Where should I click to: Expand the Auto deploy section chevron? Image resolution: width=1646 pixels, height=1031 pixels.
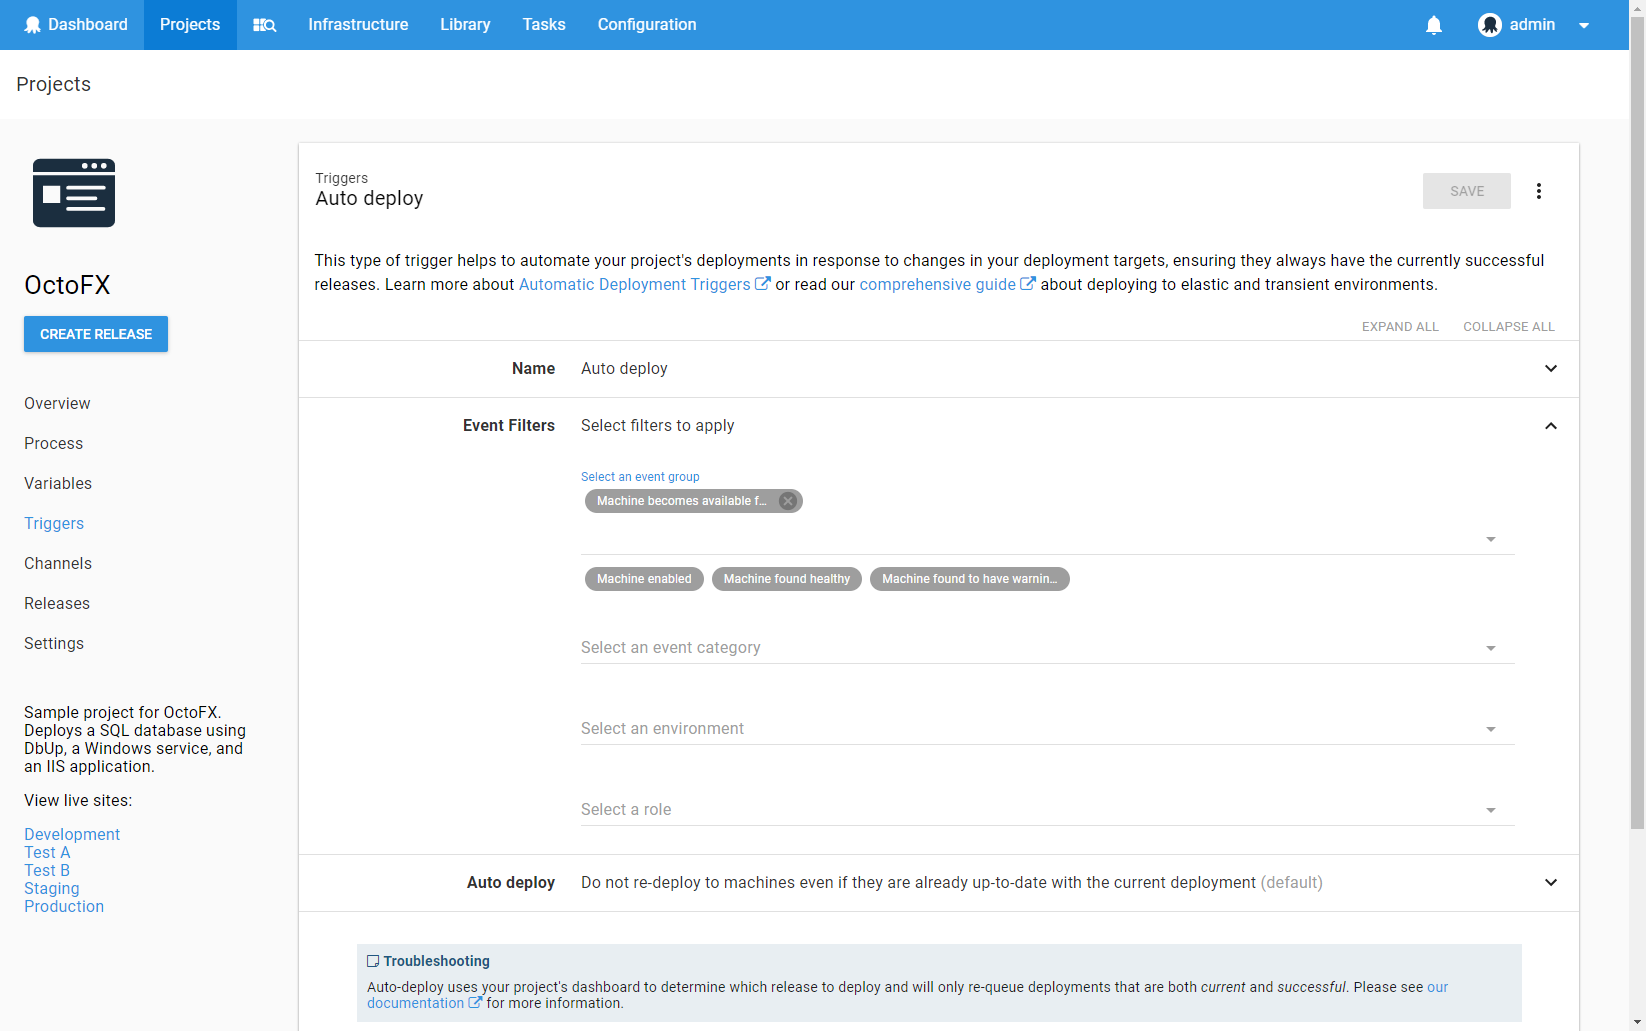pos(1550,883)
